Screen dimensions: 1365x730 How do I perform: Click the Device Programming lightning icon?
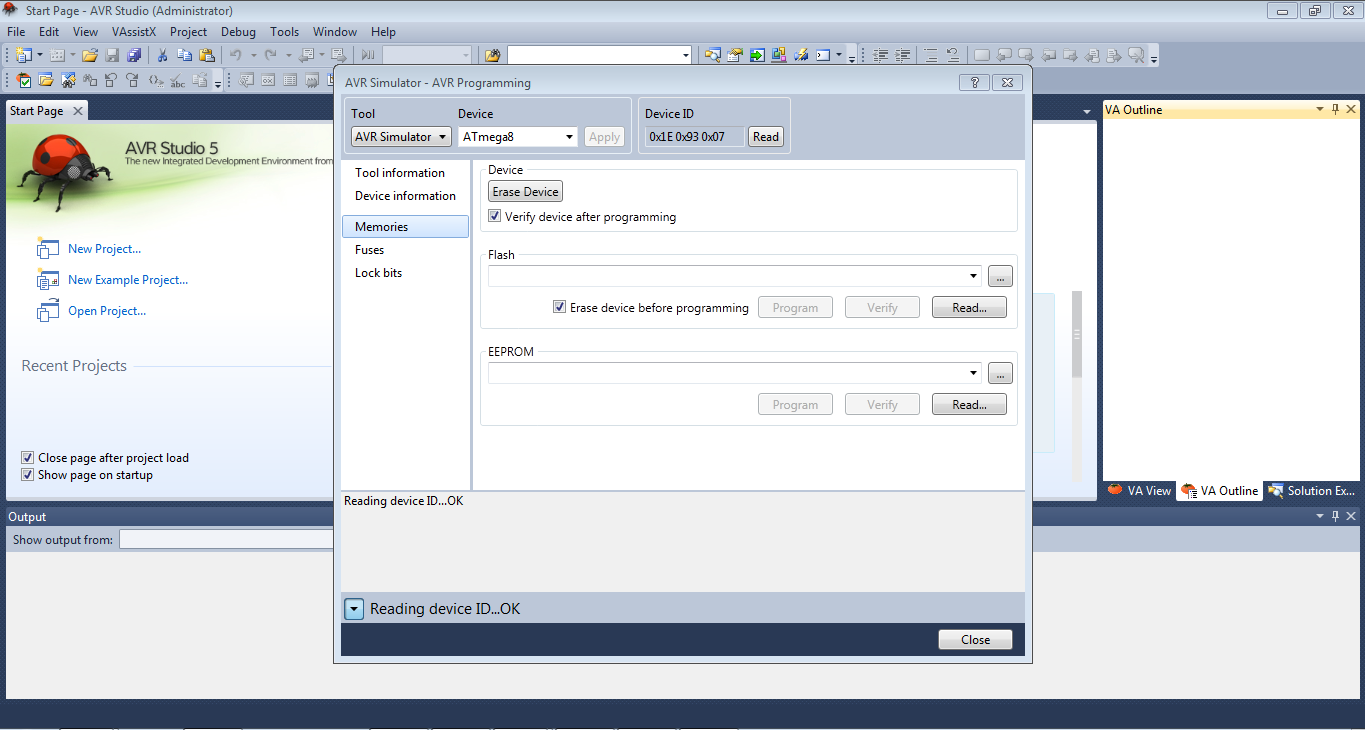(x=800, y=55)
